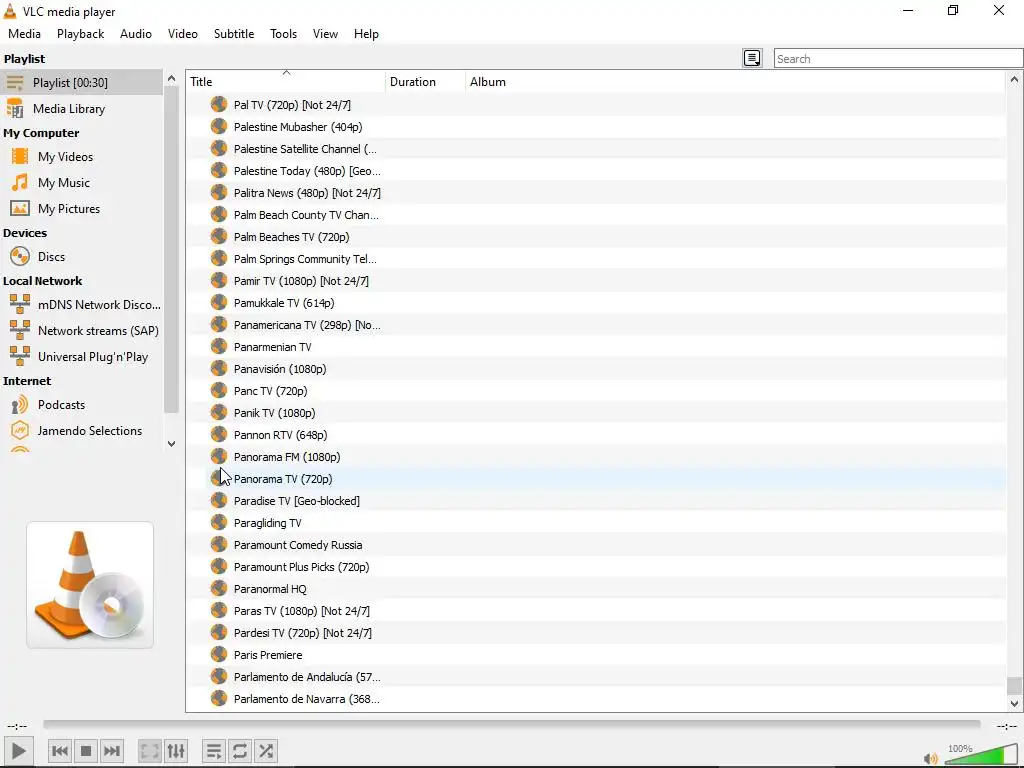This screenshot has width=1024, height=768.
Task: Skip to next media item
Action: tap(112, 751)
